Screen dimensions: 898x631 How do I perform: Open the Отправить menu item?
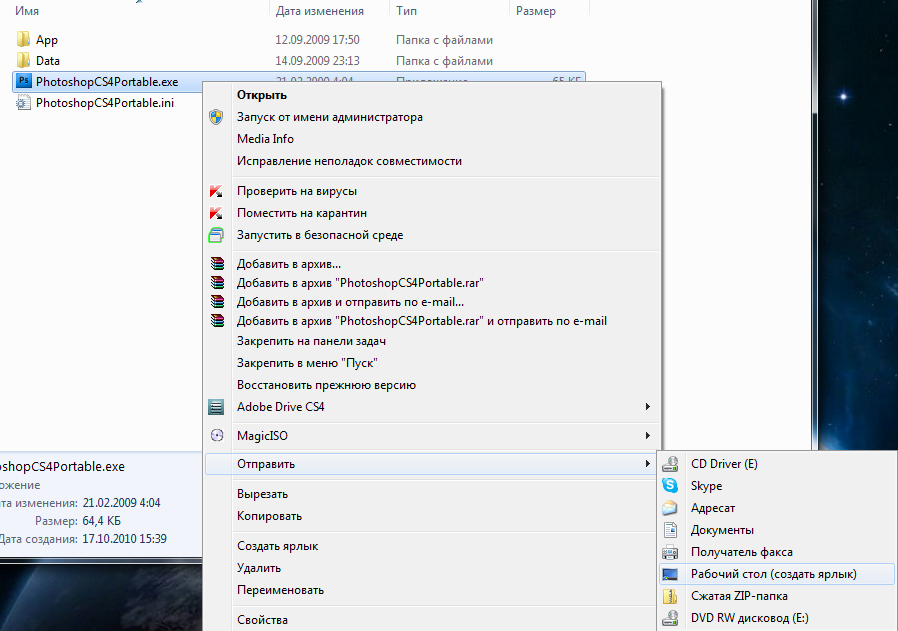433,464
